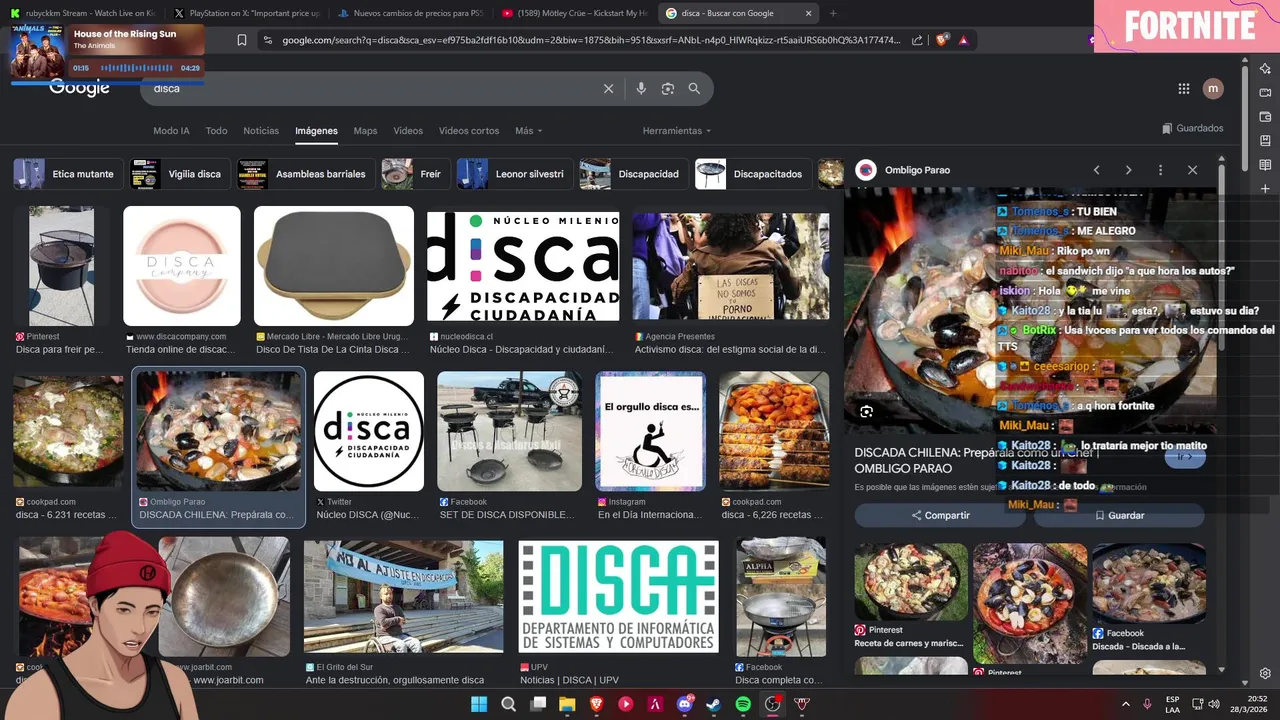Close the image preview panel
The image size is (1280, 720).
pos(1192,170)
